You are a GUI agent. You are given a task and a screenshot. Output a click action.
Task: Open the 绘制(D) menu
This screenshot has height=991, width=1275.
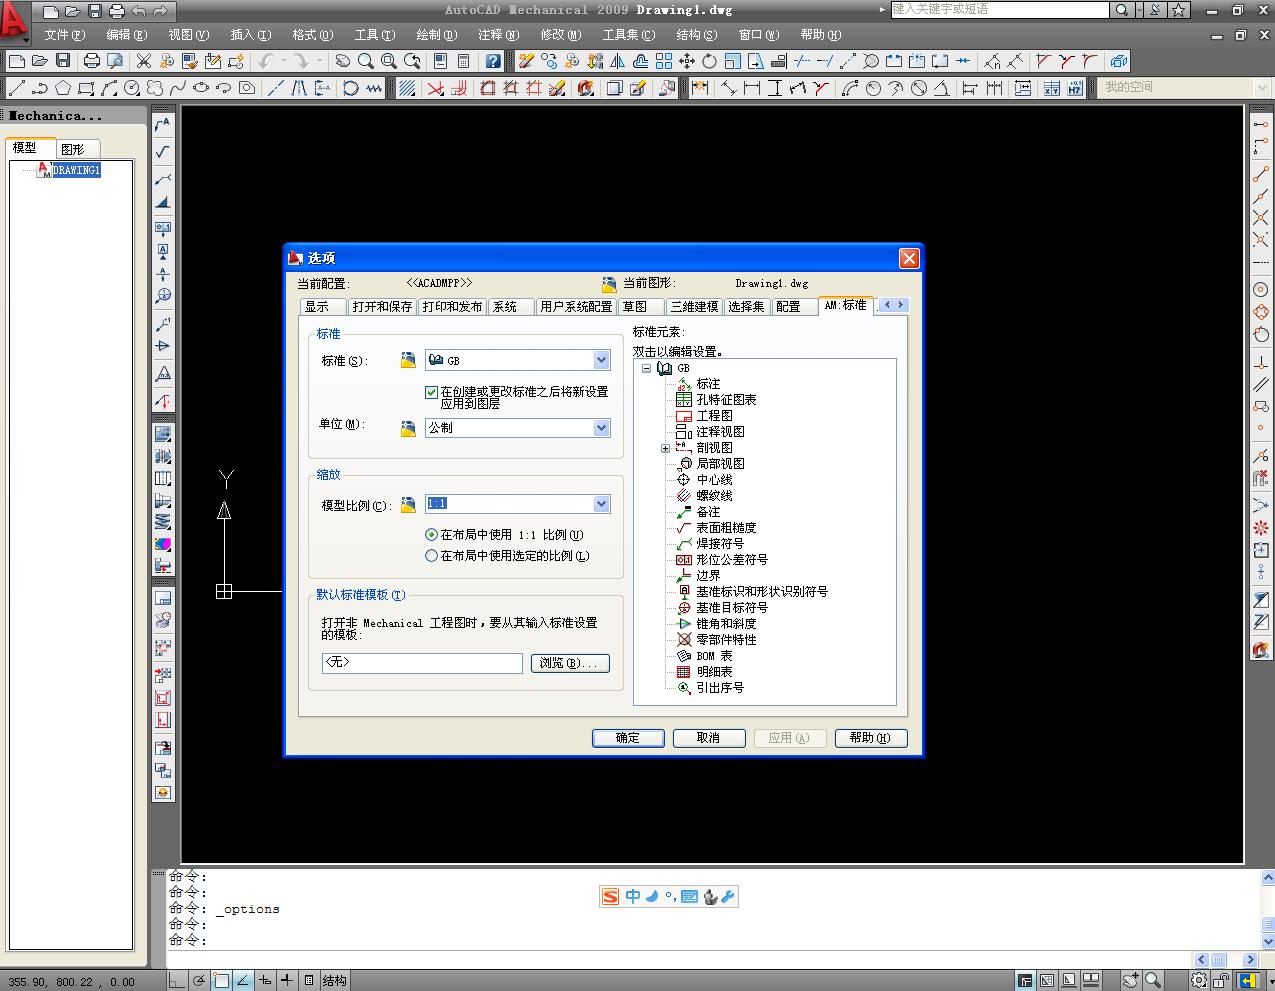pos(436,34)
